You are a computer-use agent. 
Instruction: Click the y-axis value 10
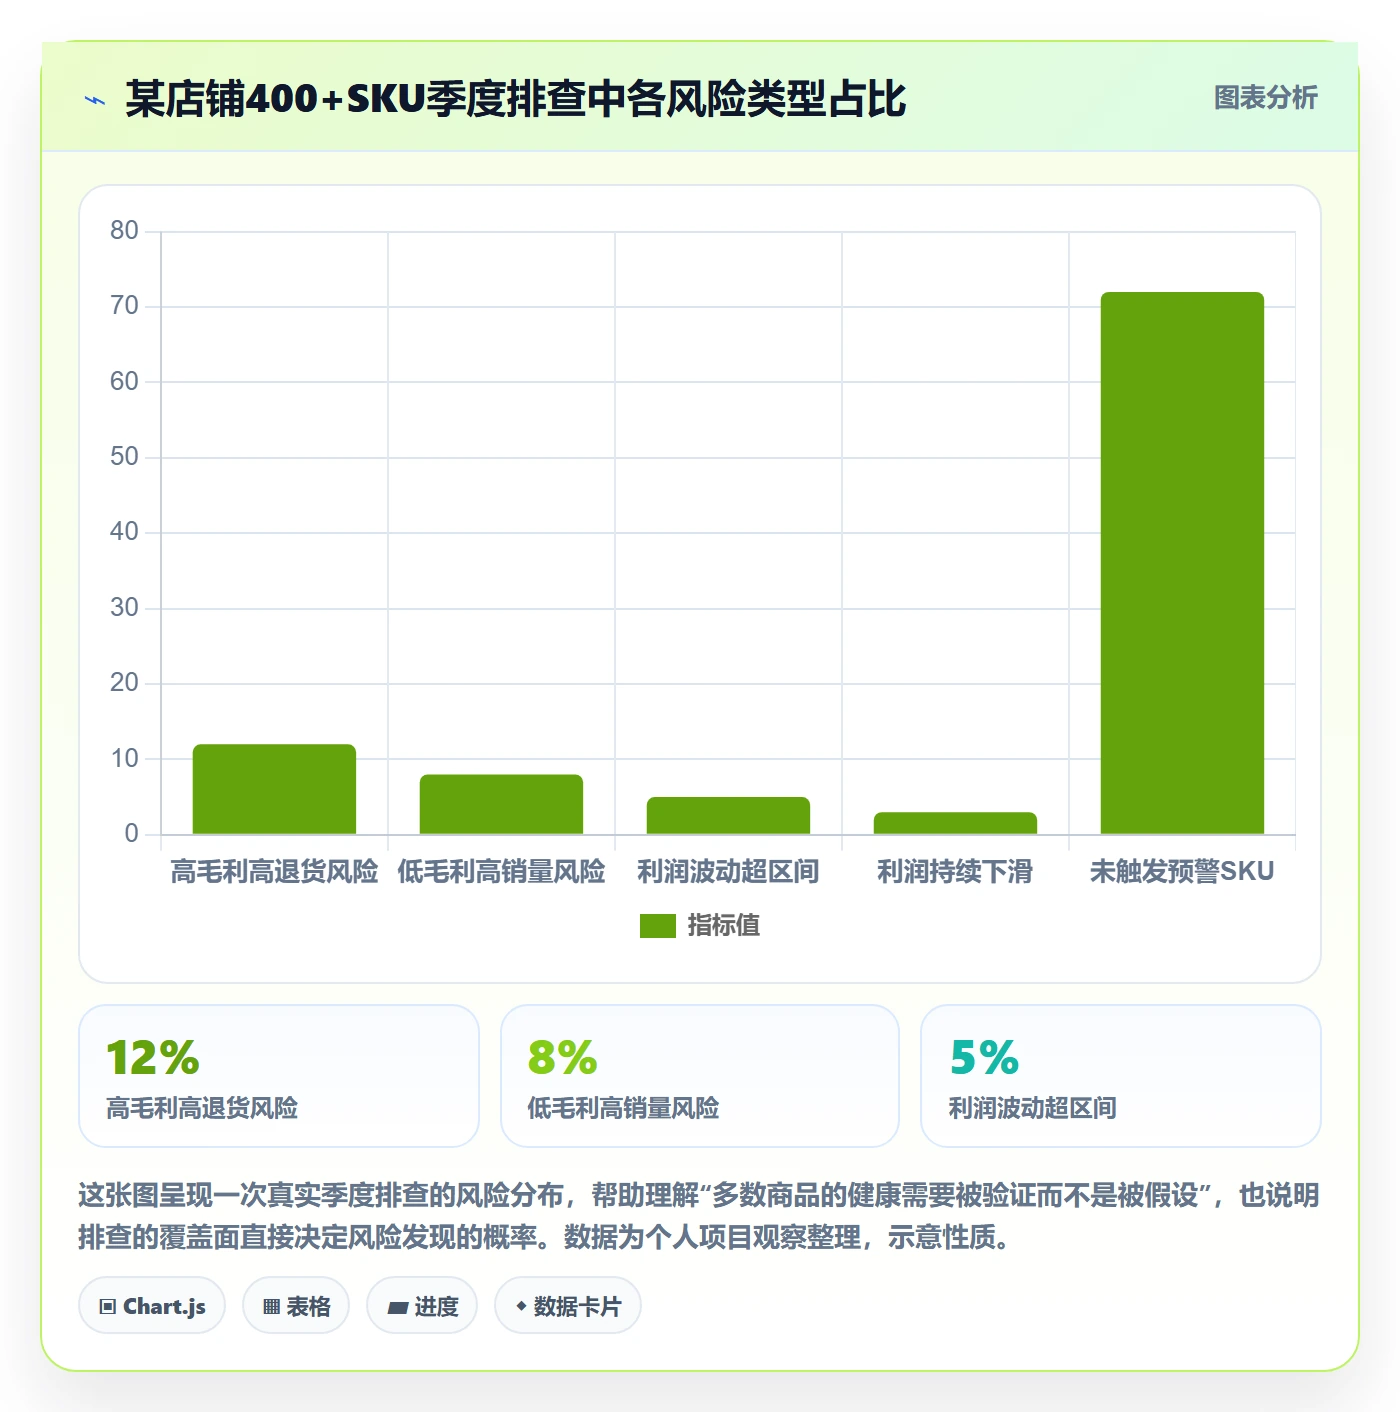click(x=124, y=758)
